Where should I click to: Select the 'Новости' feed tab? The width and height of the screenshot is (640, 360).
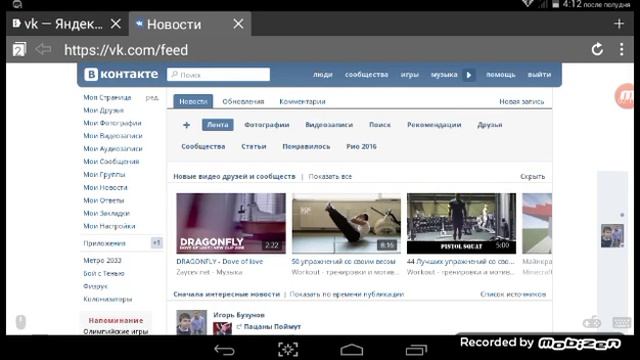(x=193, y=101)
